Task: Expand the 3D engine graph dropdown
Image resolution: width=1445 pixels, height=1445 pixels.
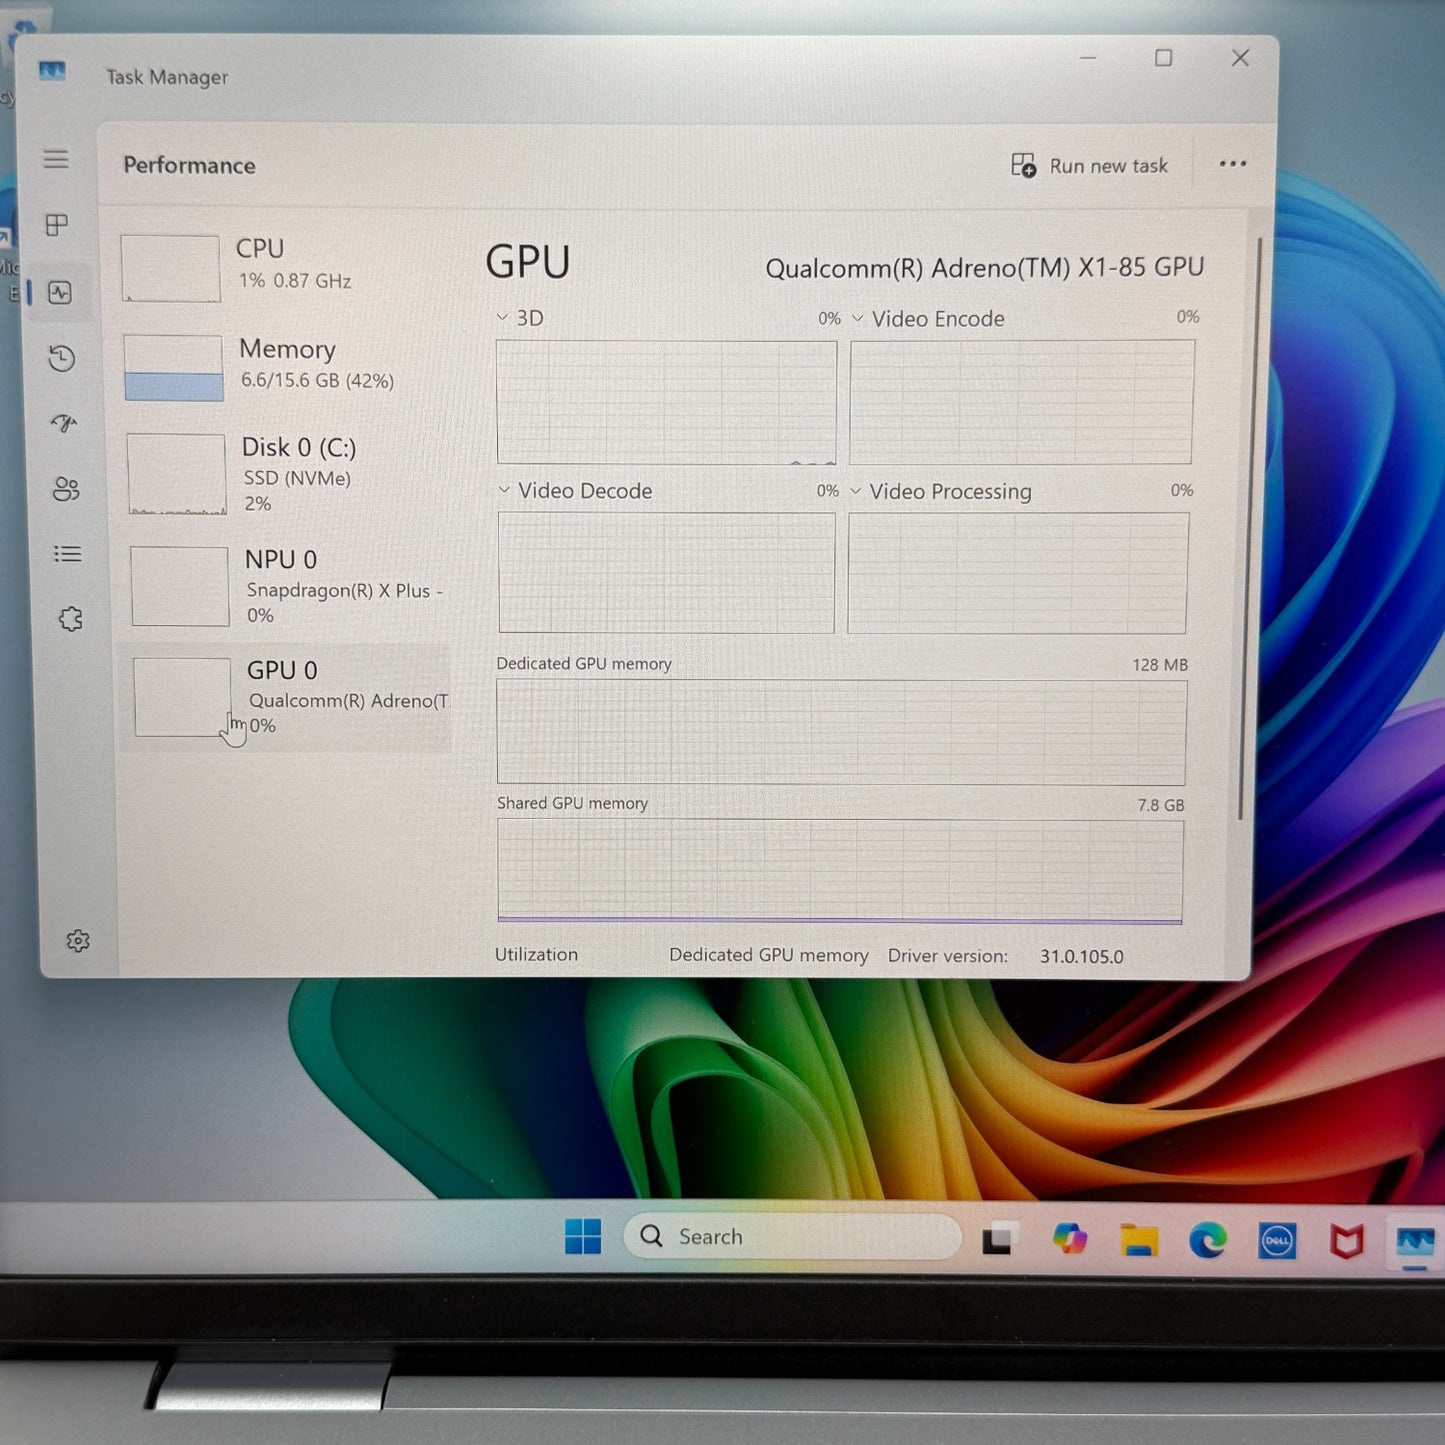Action: 502,317
